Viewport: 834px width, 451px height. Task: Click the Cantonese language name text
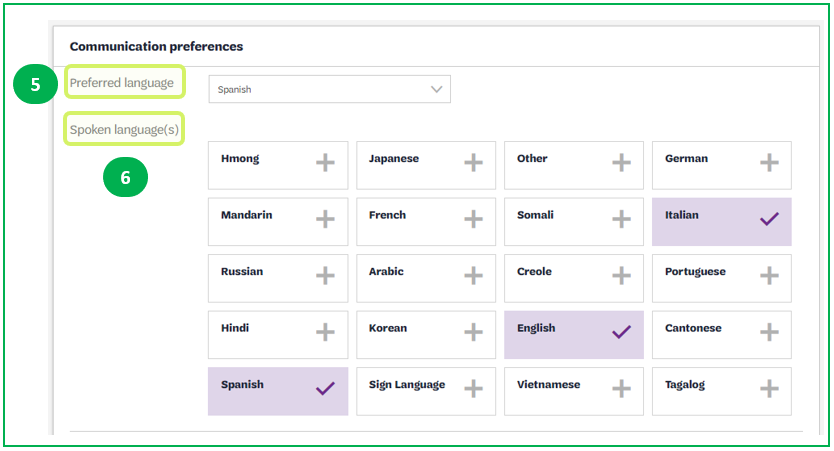click(693, 328)
